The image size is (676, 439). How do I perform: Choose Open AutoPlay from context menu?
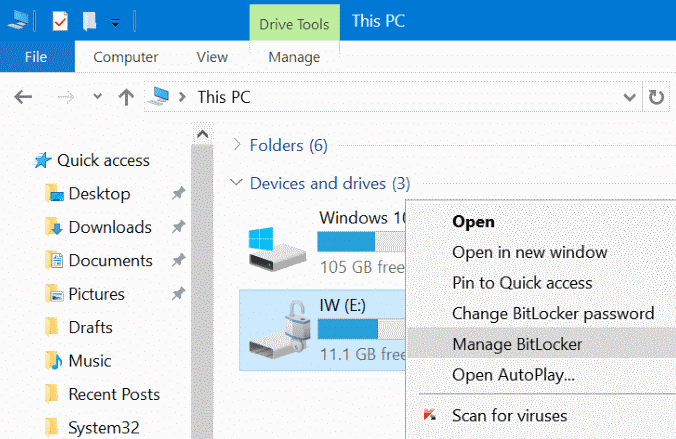541,375
